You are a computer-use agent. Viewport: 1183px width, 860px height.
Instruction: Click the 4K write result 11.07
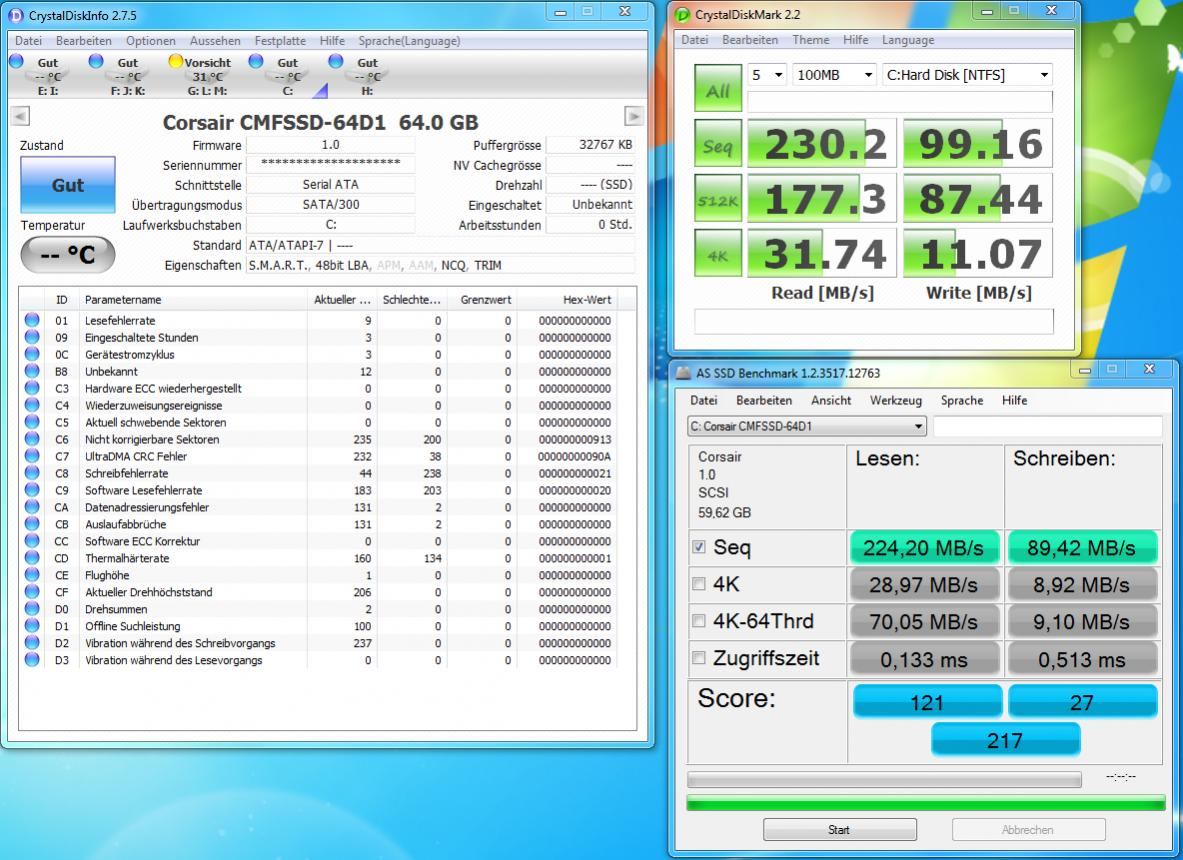click(x=978, y=253)
